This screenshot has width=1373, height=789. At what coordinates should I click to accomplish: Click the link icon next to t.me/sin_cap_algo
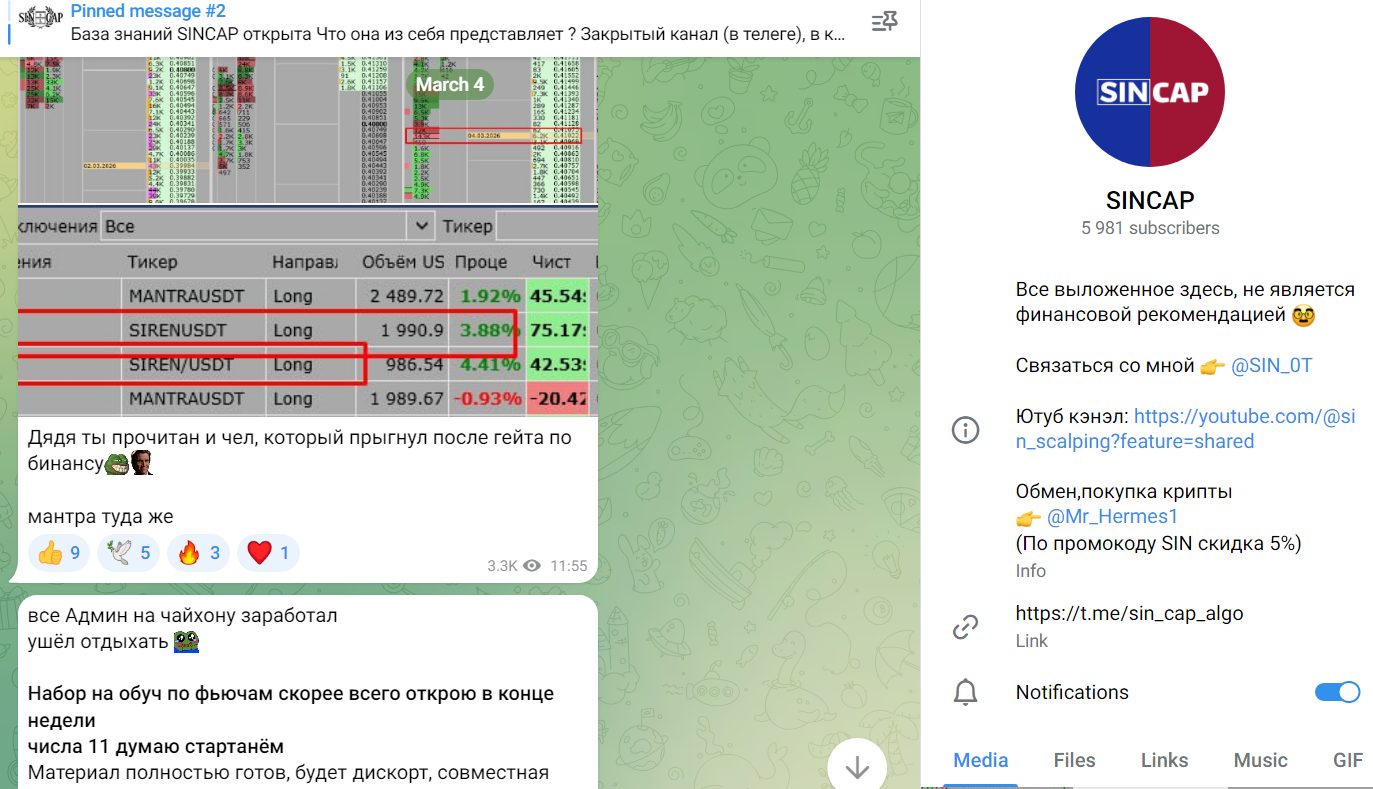click(965, 626)
